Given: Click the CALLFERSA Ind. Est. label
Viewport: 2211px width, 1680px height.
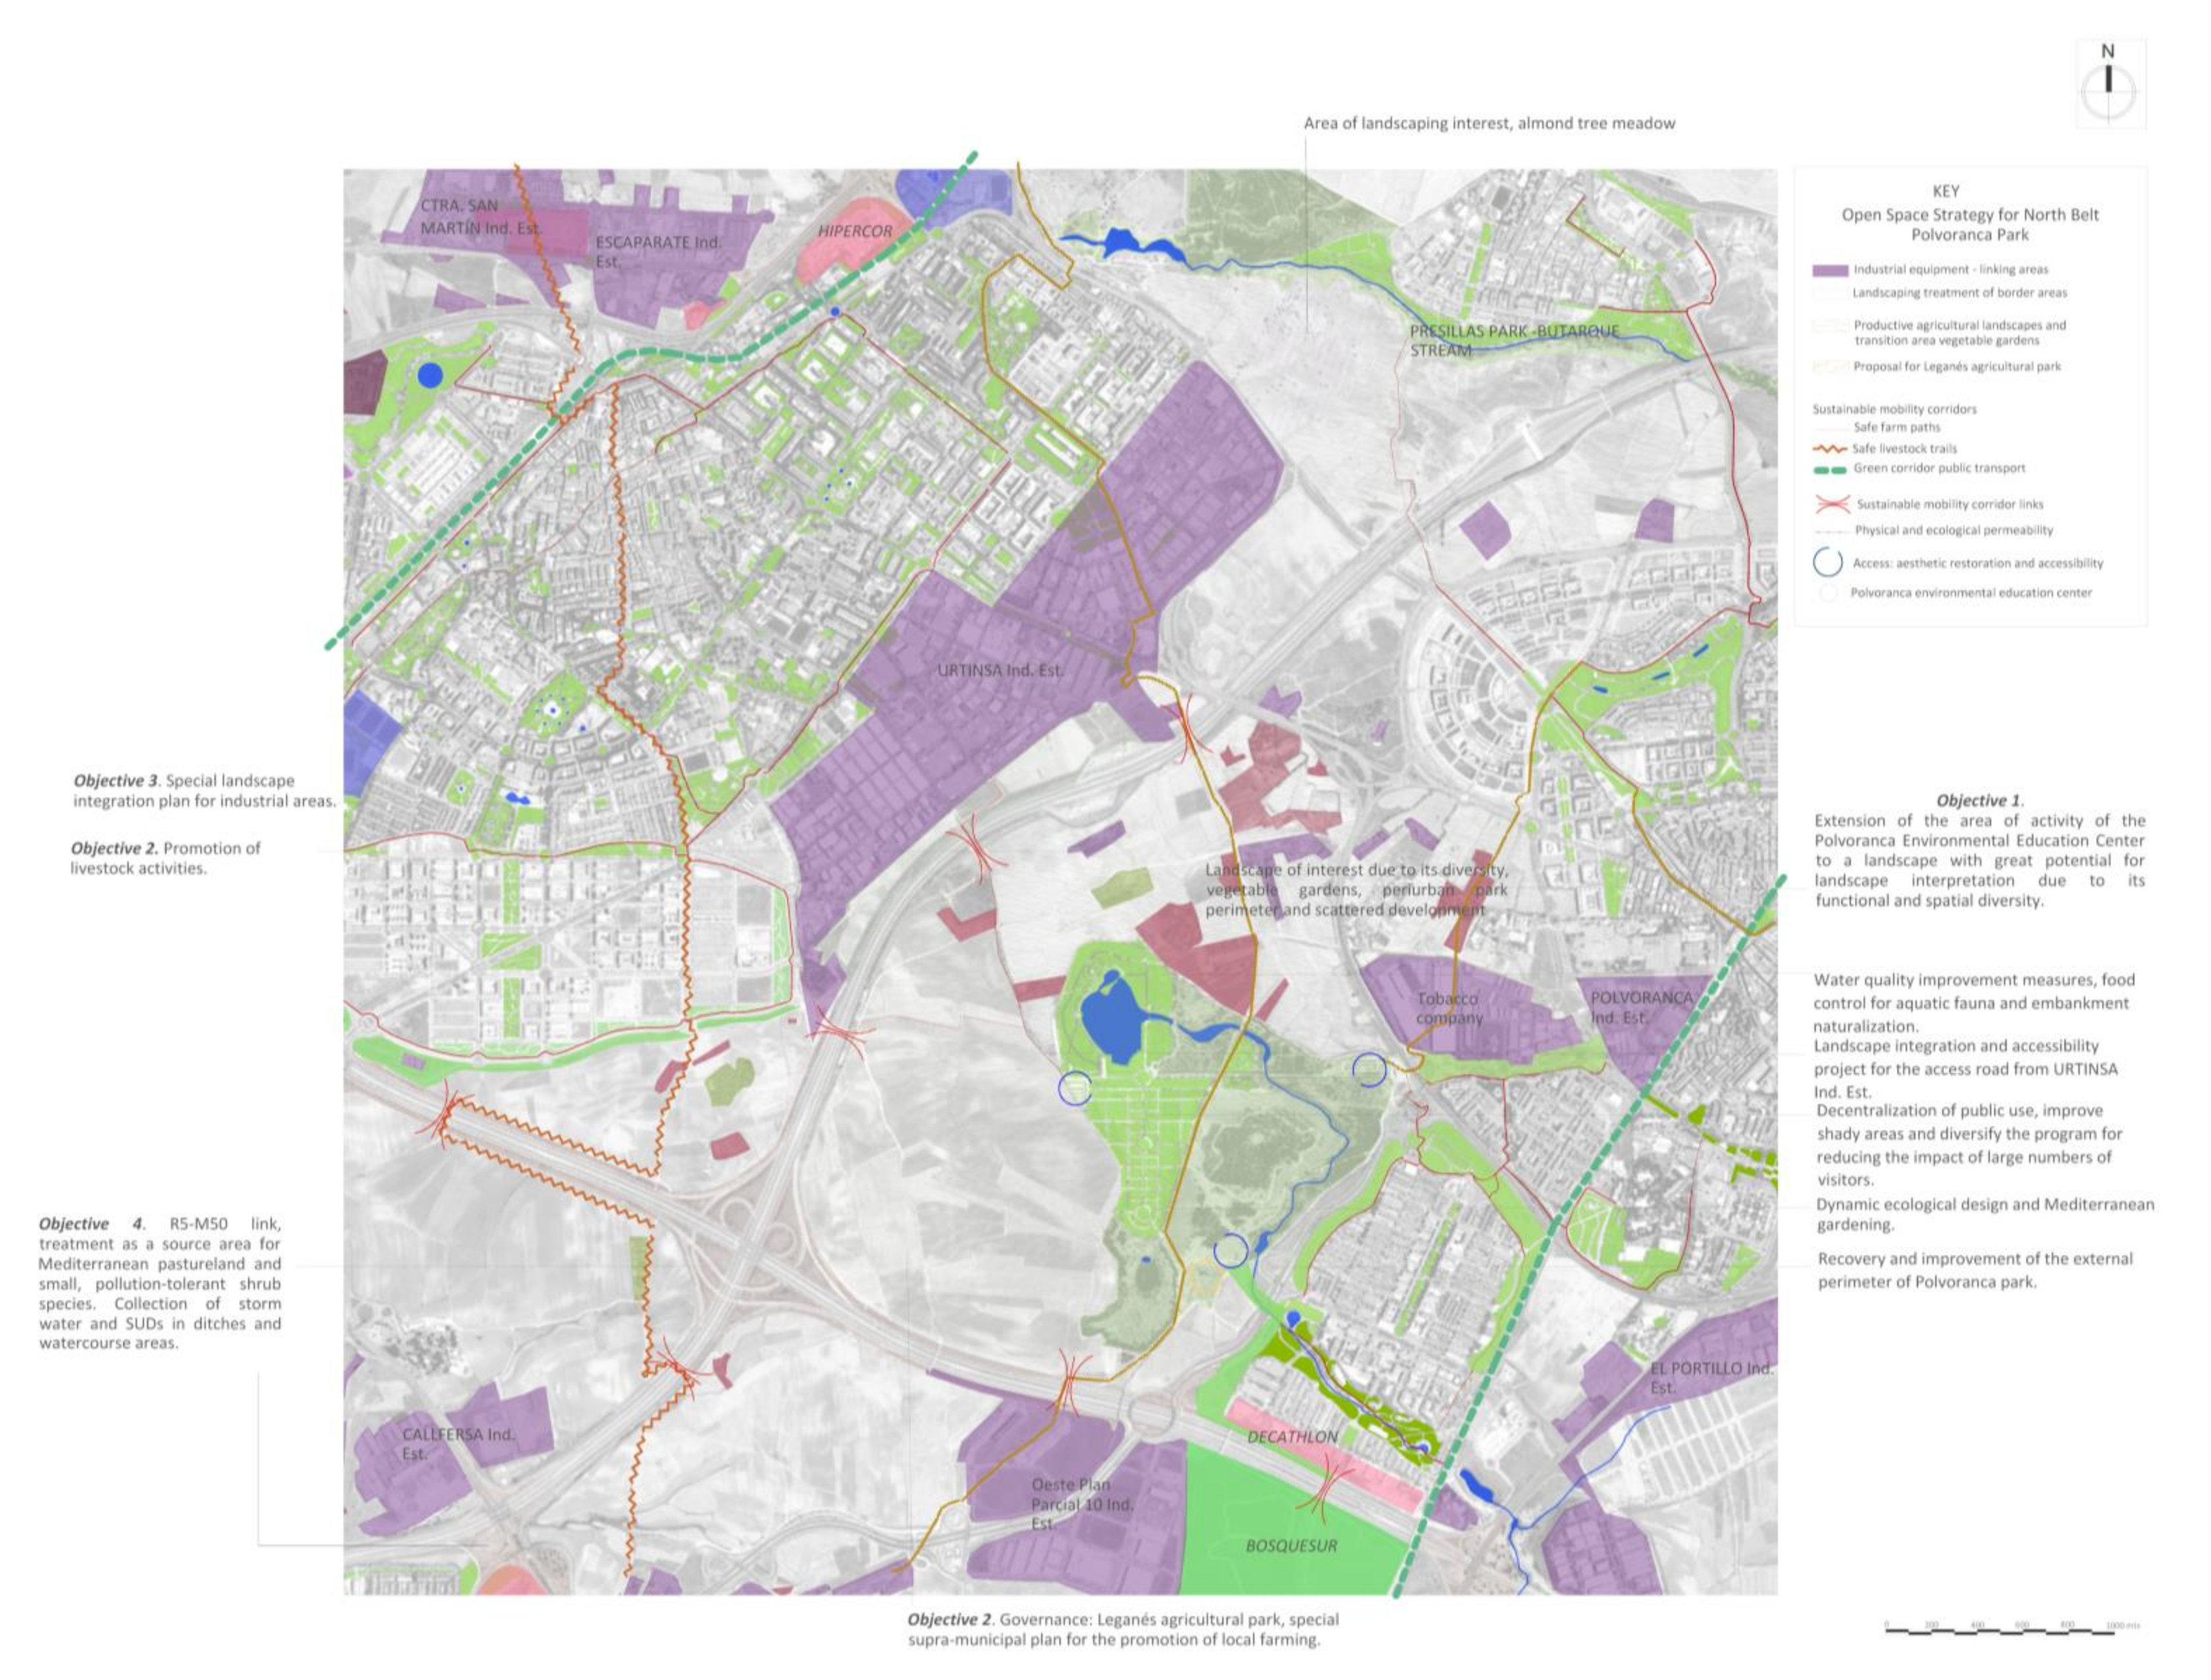Looking at the screenshot, I should click(x=458, y=1443).
